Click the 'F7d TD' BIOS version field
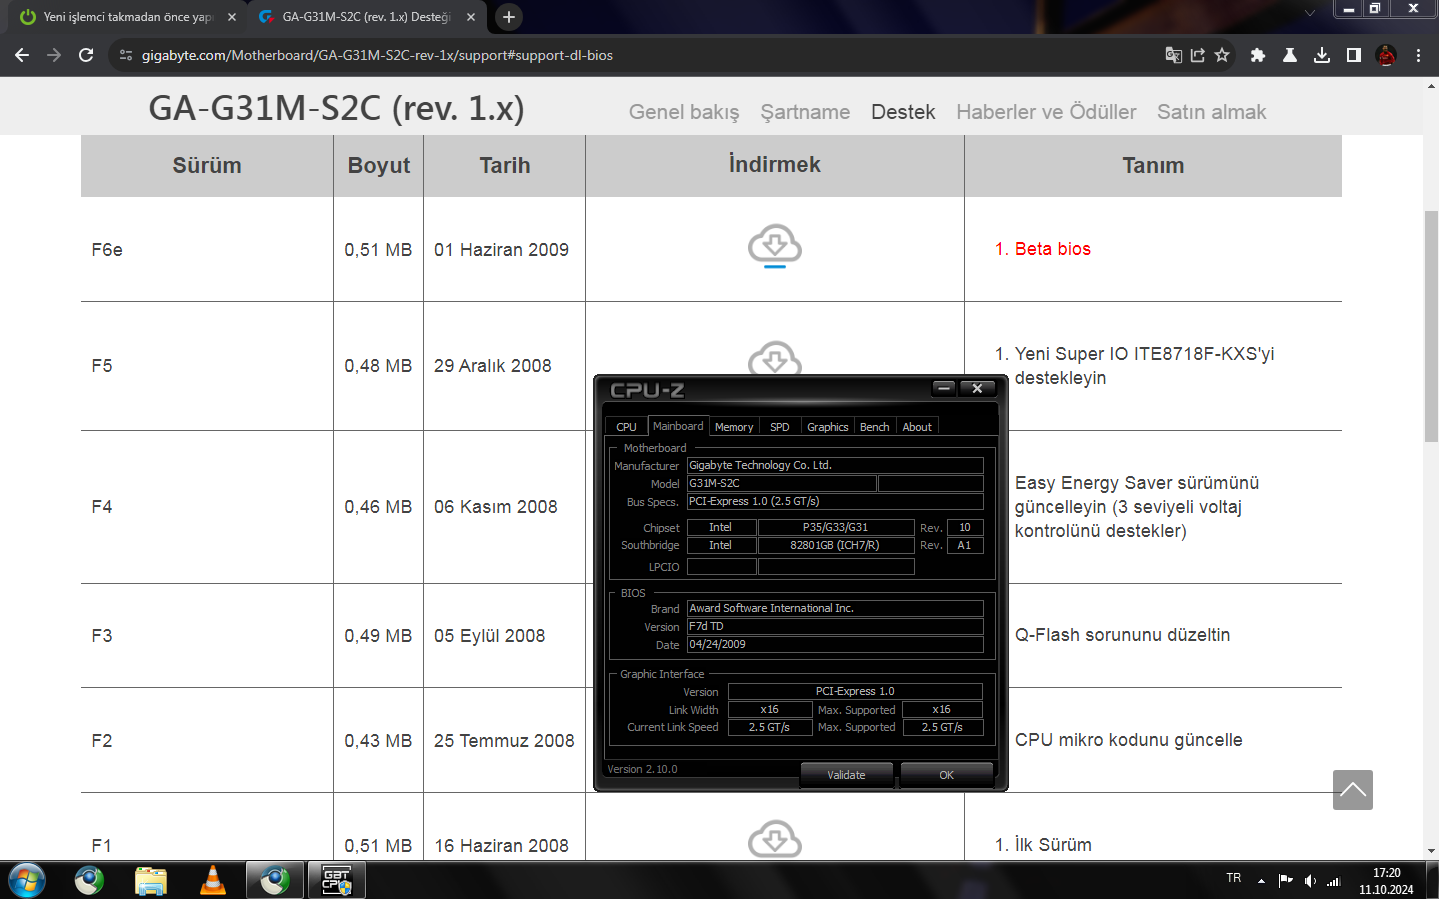Viewport: 1439px width, 899px height. click(835, 627)
